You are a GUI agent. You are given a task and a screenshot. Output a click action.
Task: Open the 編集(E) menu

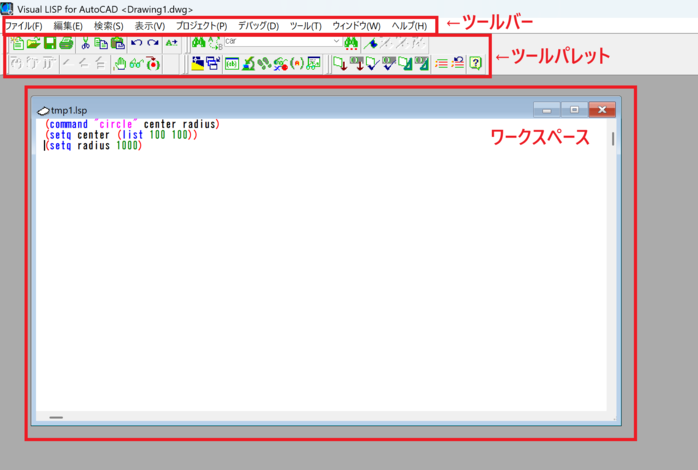point(68,26)
